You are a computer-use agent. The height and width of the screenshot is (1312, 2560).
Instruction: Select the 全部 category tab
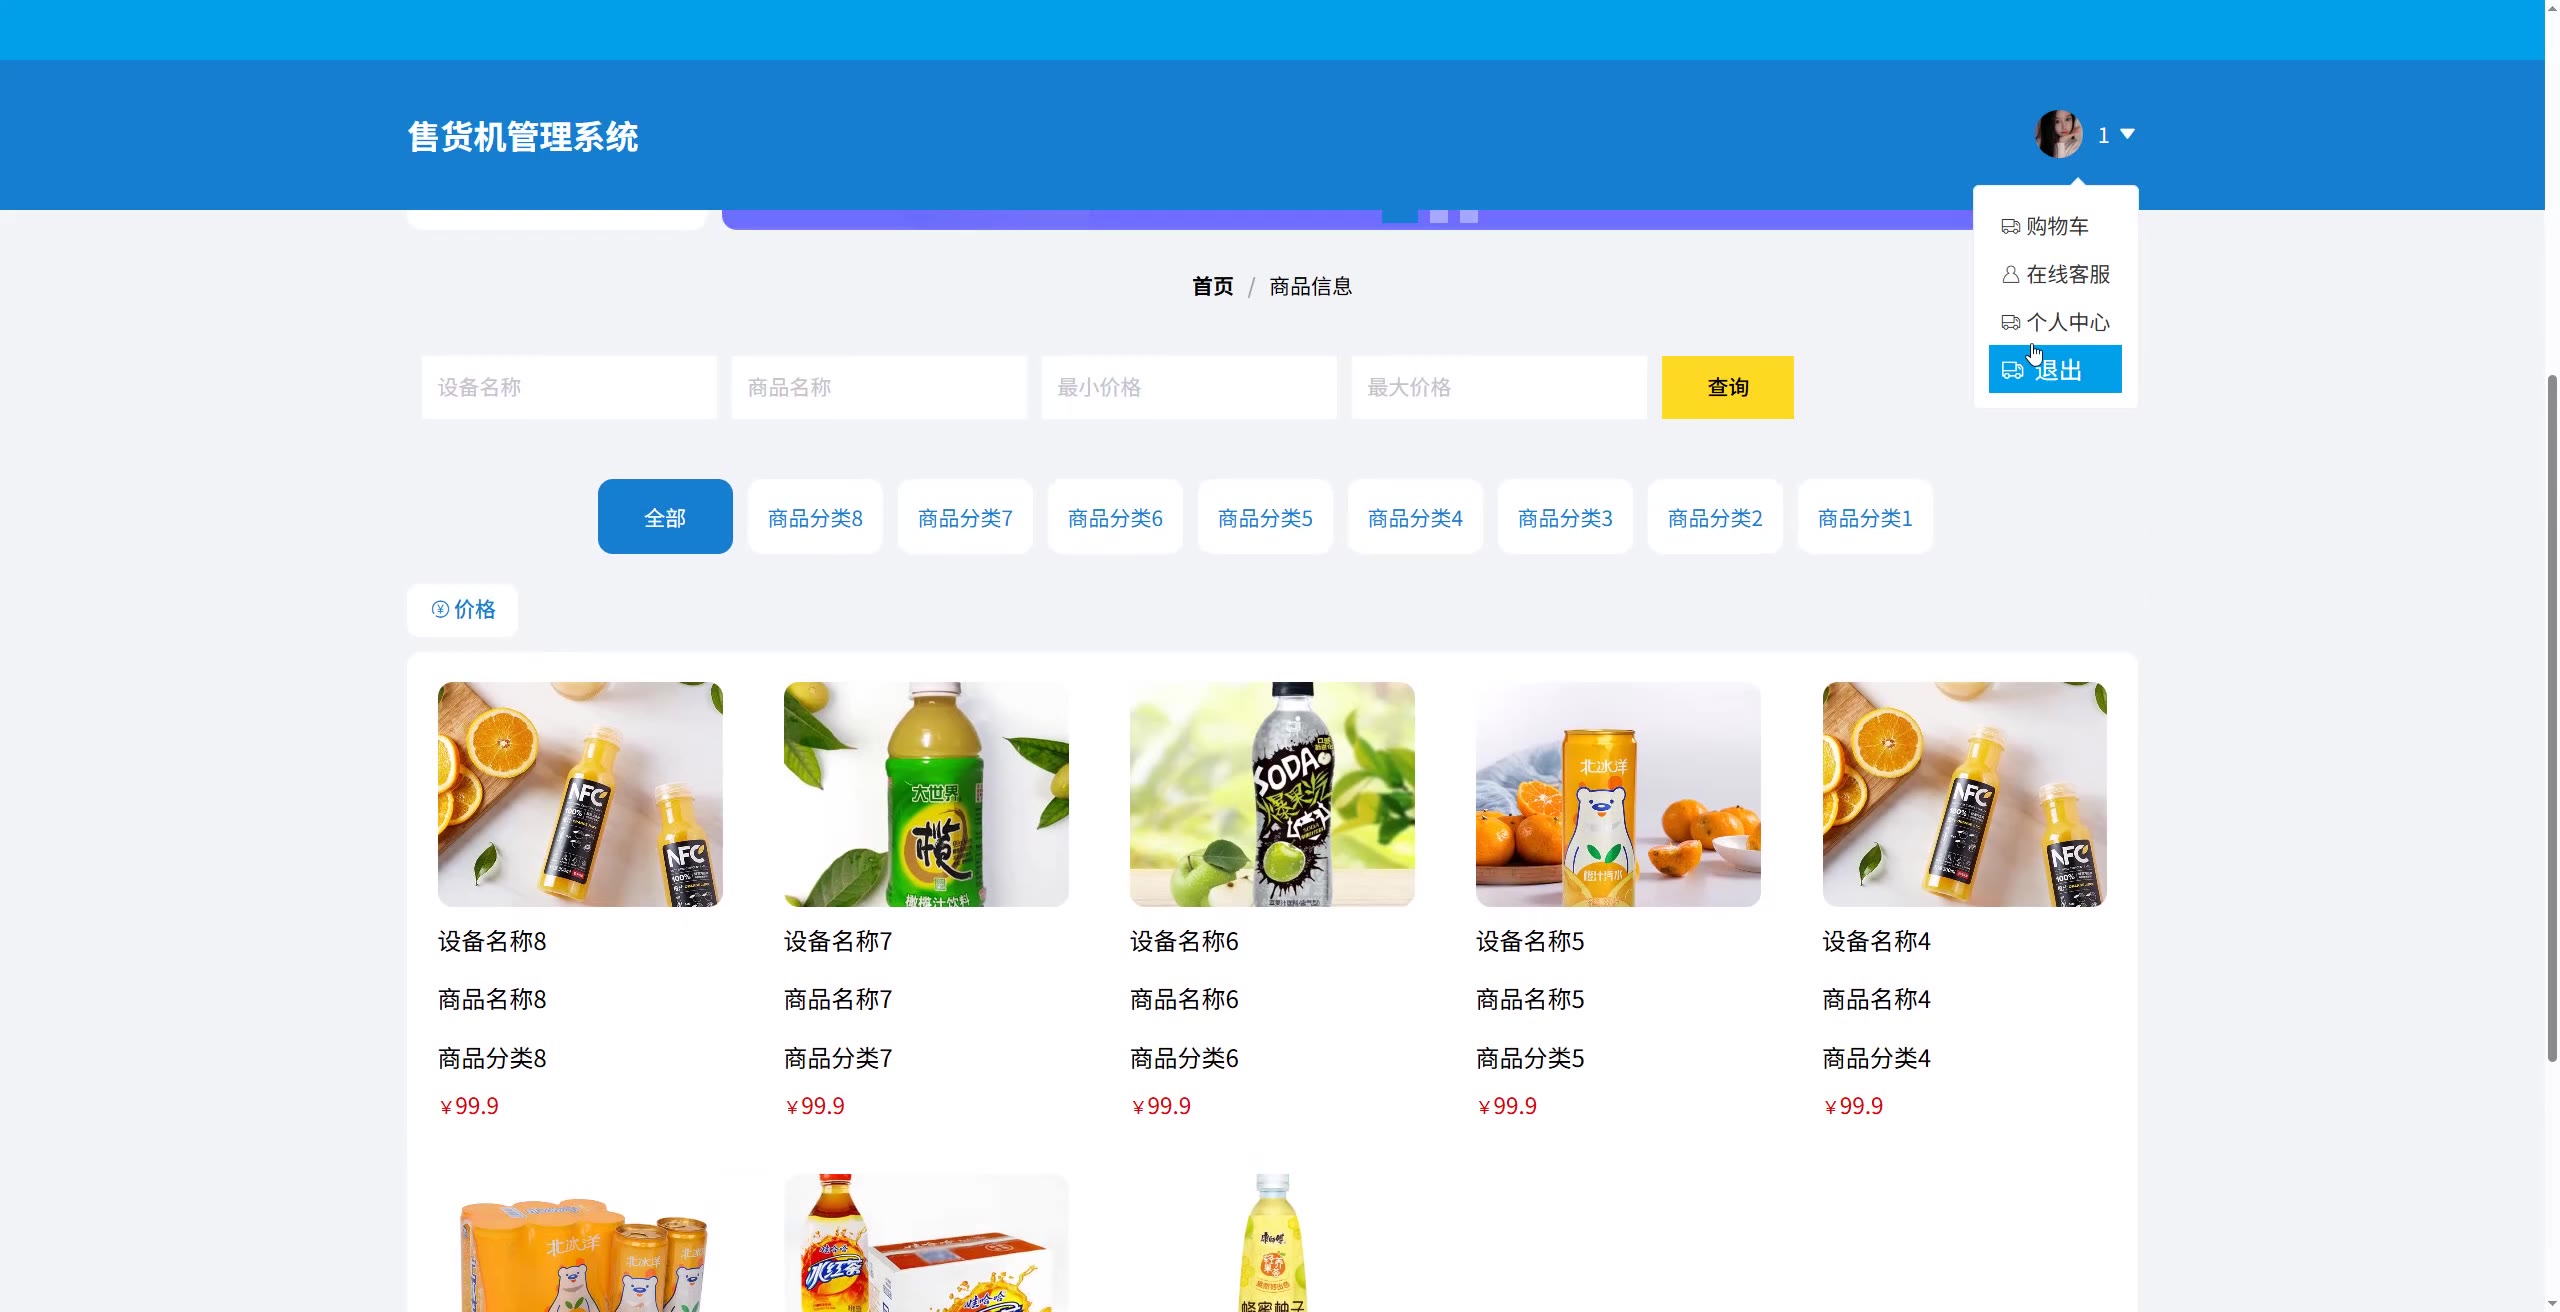[665, 517]
